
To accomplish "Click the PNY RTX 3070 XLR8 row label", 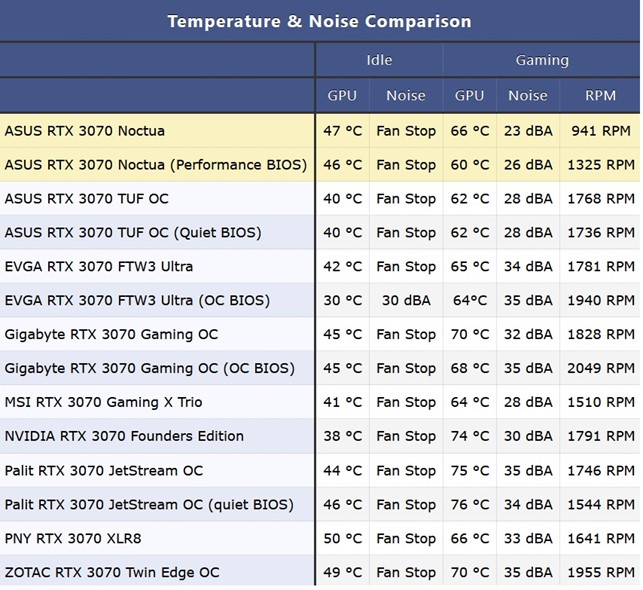I will 73,539.
